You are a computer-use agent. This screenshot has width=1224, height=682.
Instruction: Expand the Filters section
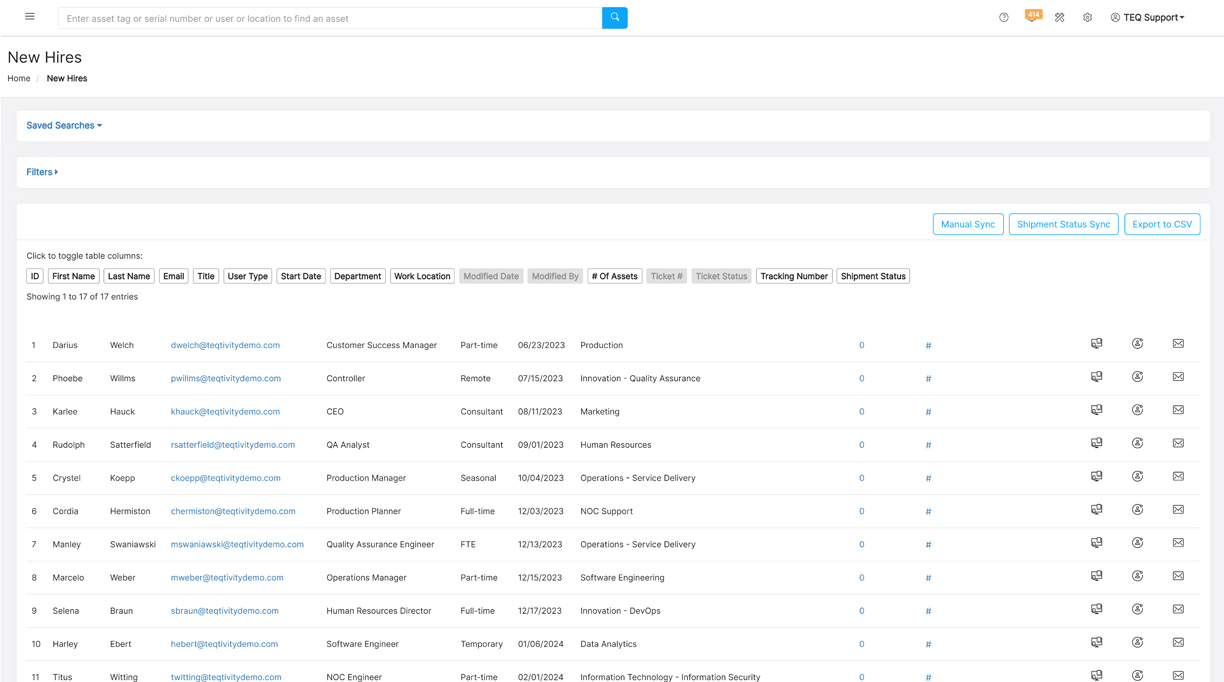coord(42,172)
